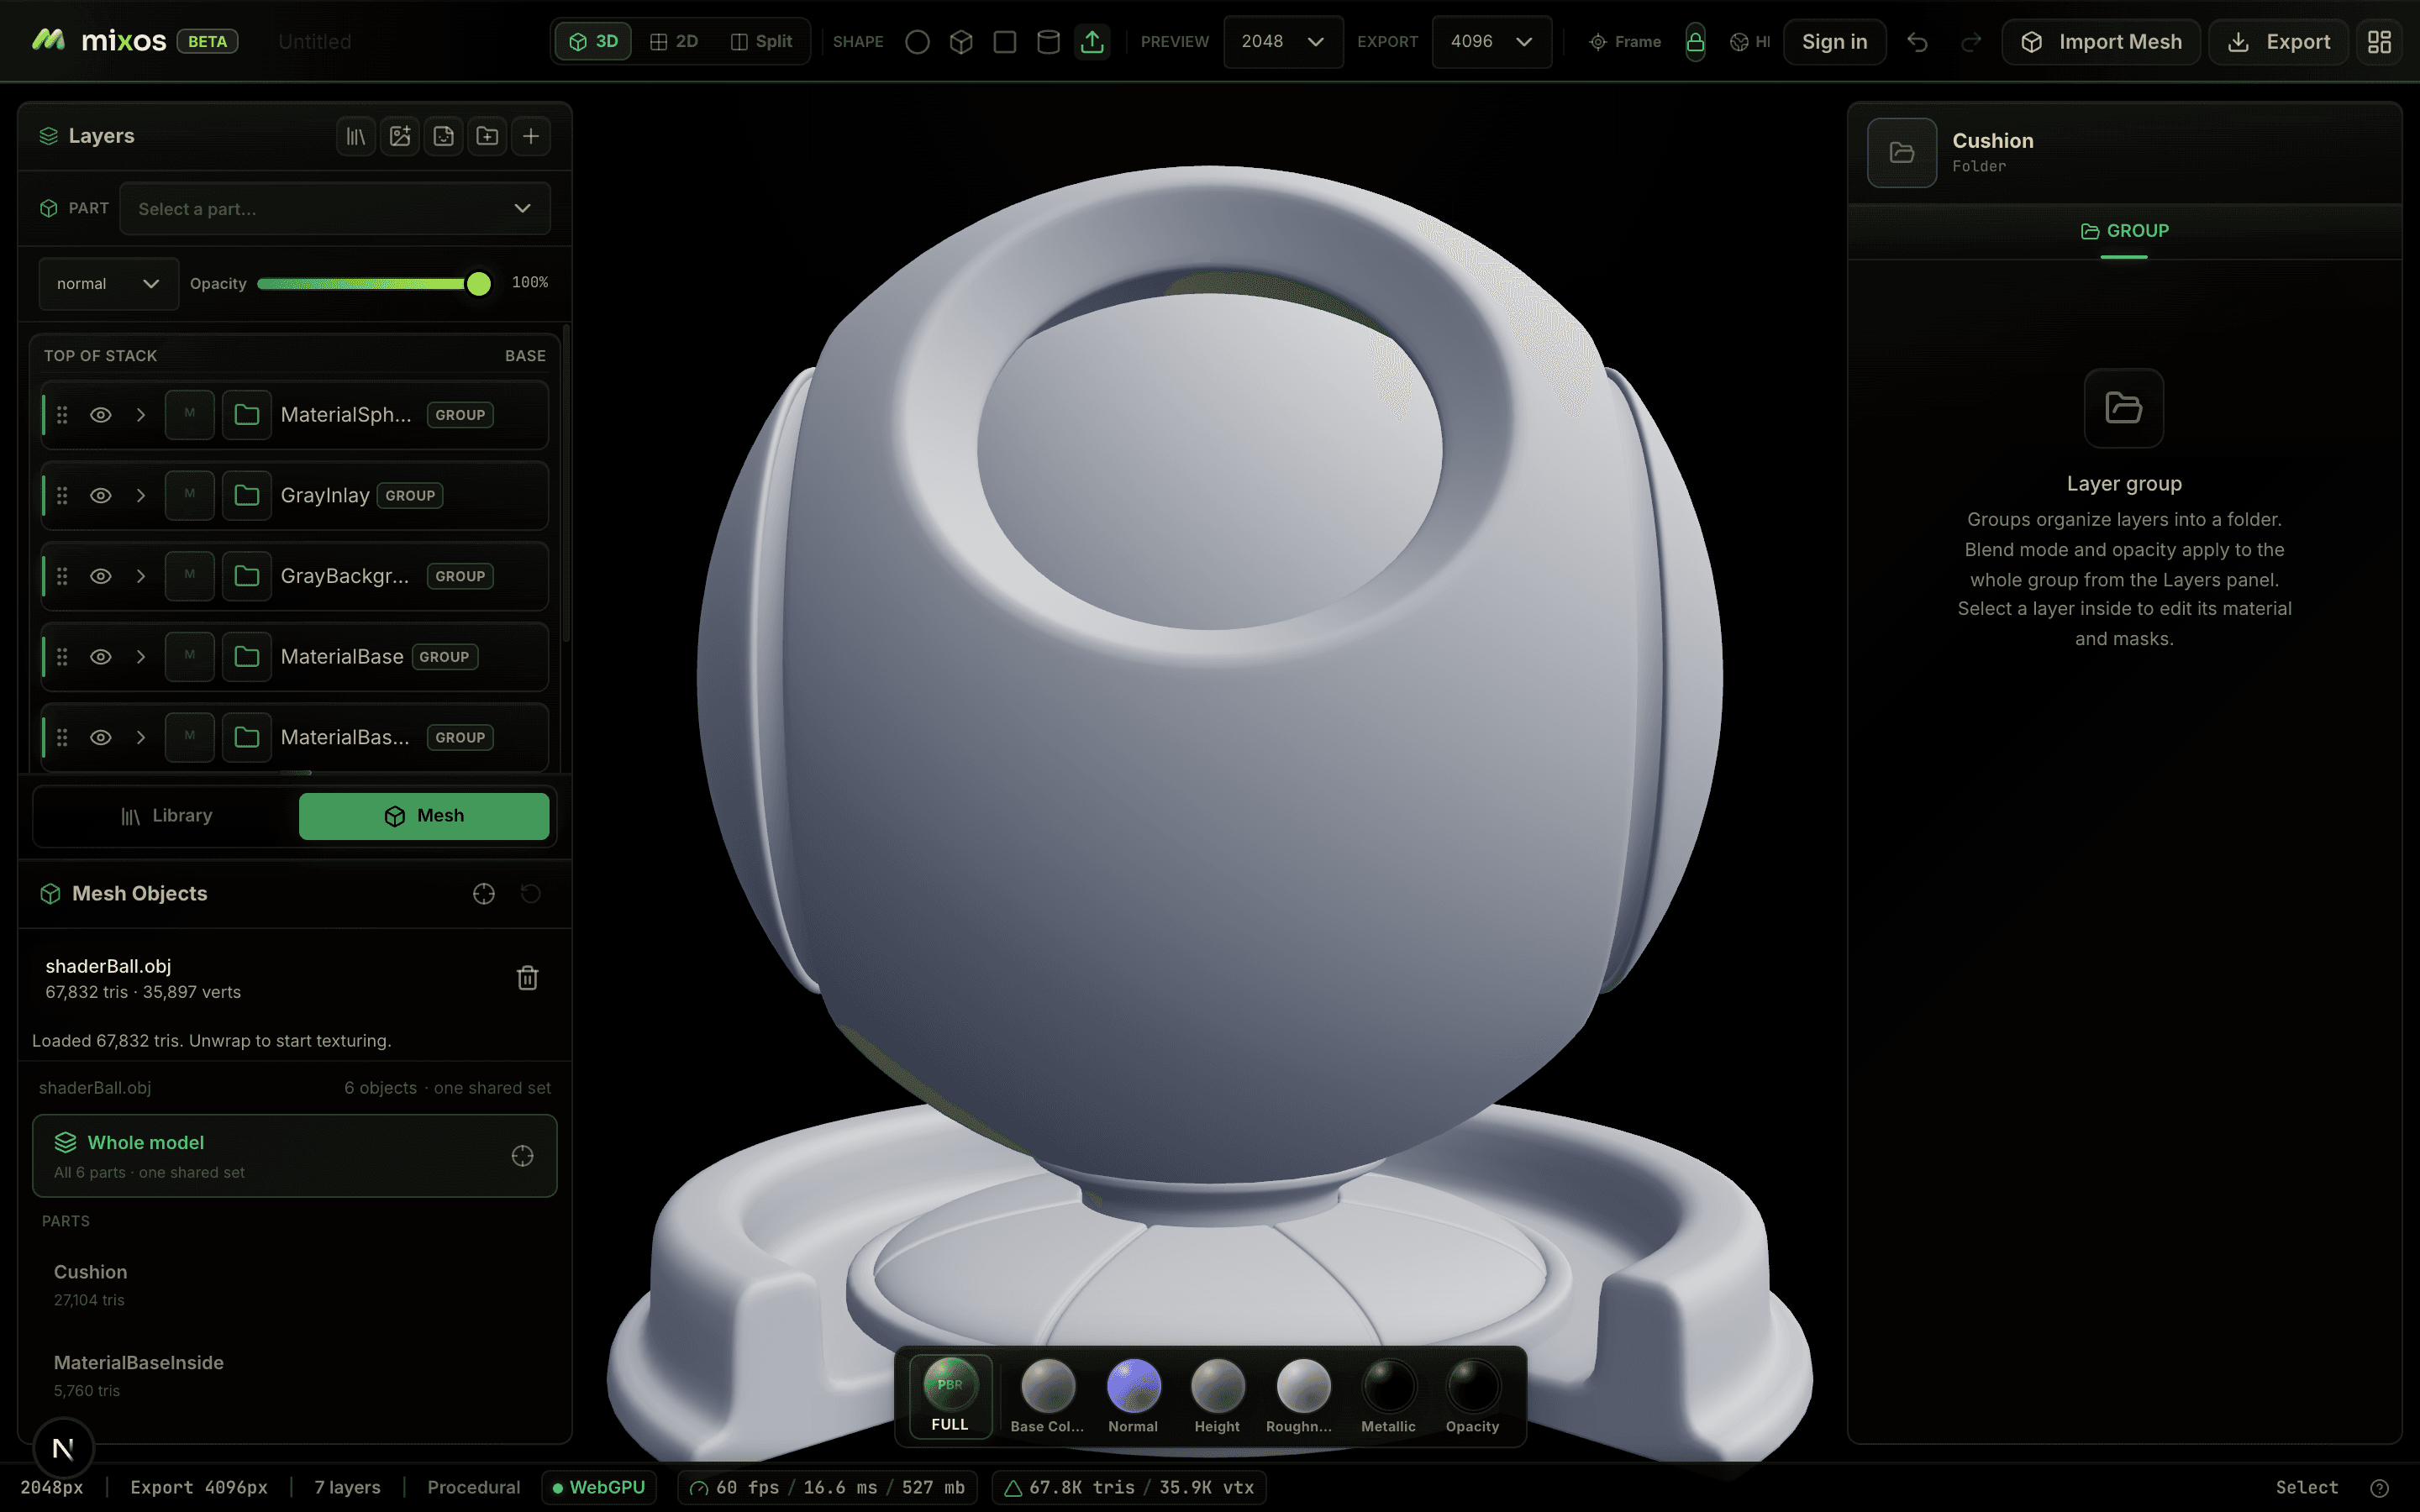Image resolution: width=2420 pixels, height=1512 pixels.
Task: Expand the GrayInlay group chevron
Action: [x=141, y=496]
